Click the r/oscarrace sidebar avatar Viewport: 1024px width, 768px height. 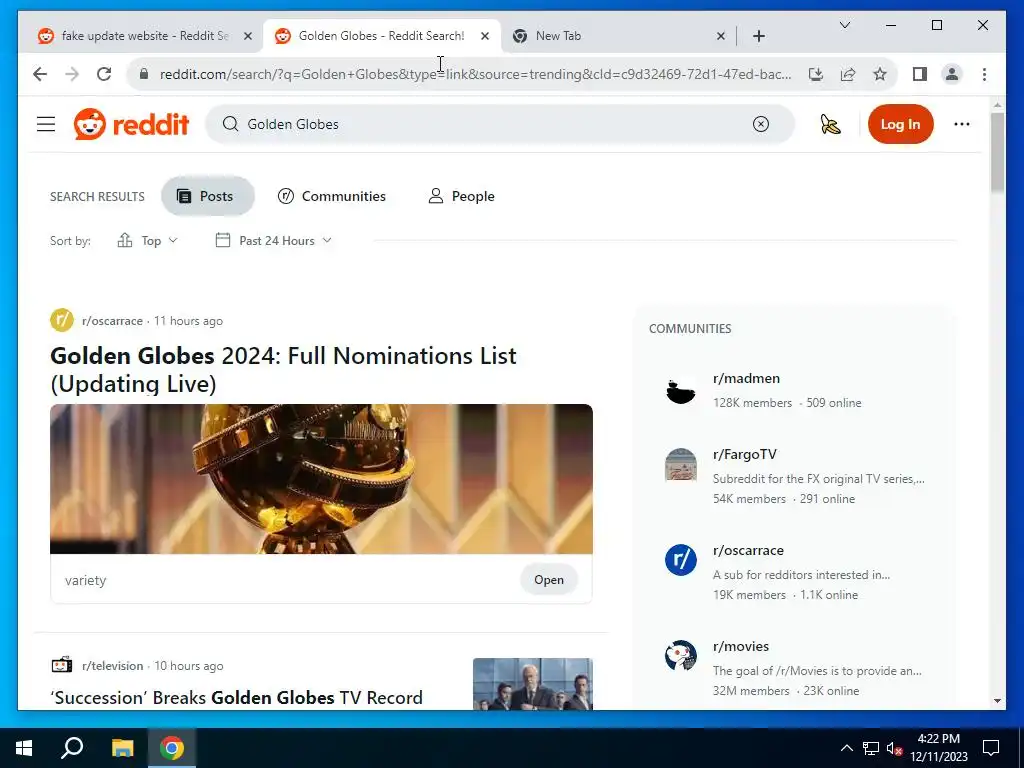(x=680, y=560)
